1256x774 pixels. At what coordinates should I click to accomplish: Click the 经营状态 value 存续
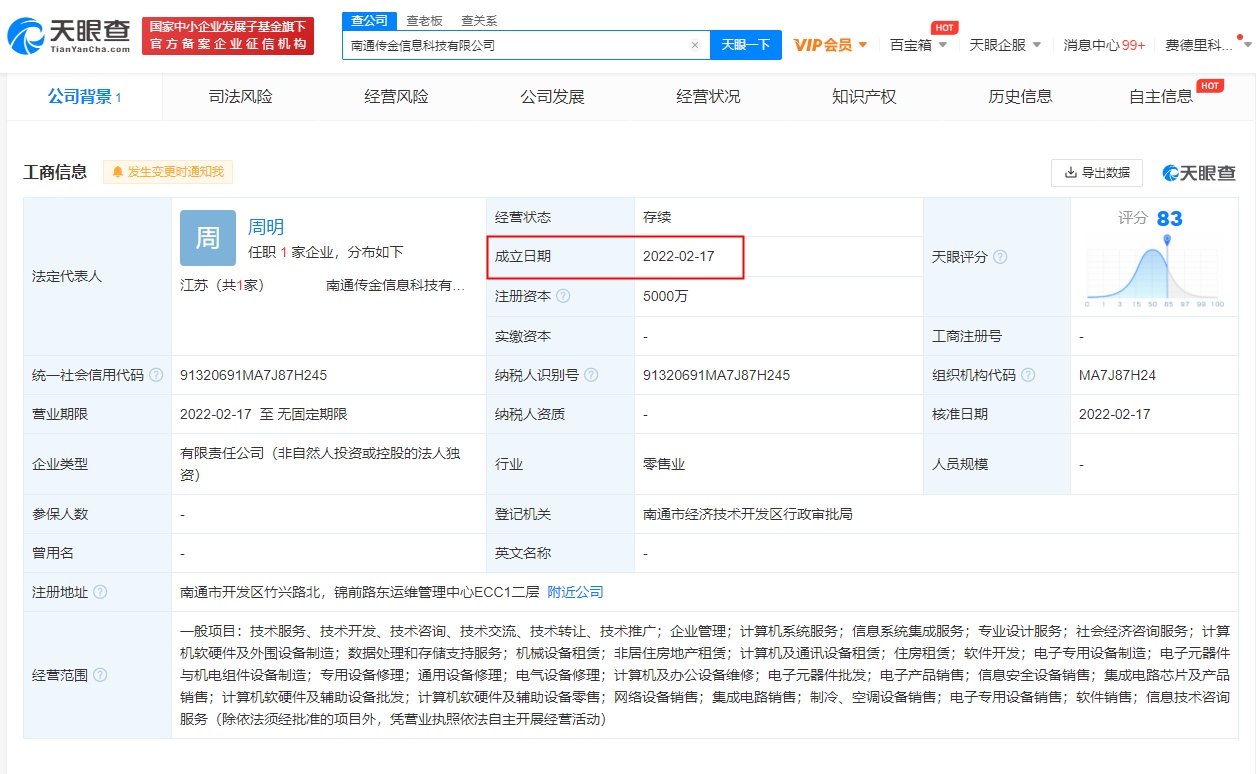pos(657,217)
